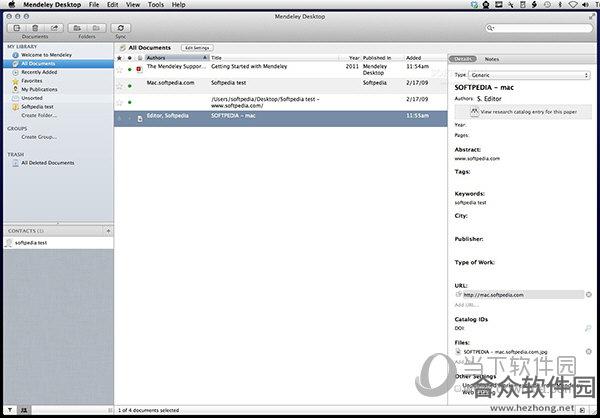Click the remove icon next to the URL field
600x418 pixels.
coord(589,294)
